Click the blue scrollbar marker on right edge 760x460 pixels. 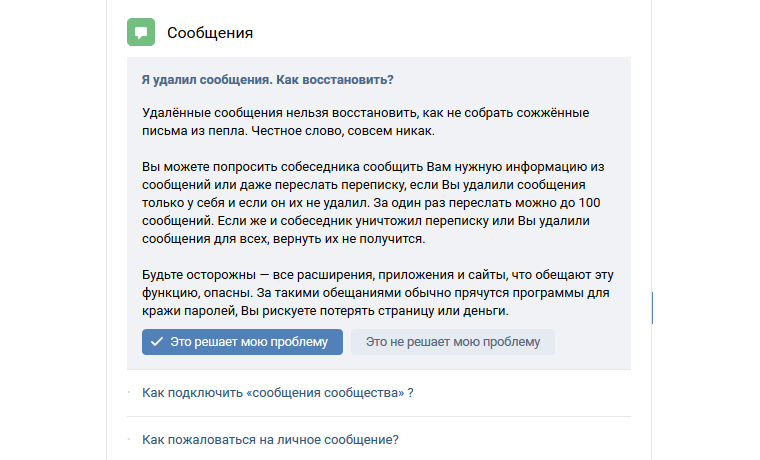652,308
